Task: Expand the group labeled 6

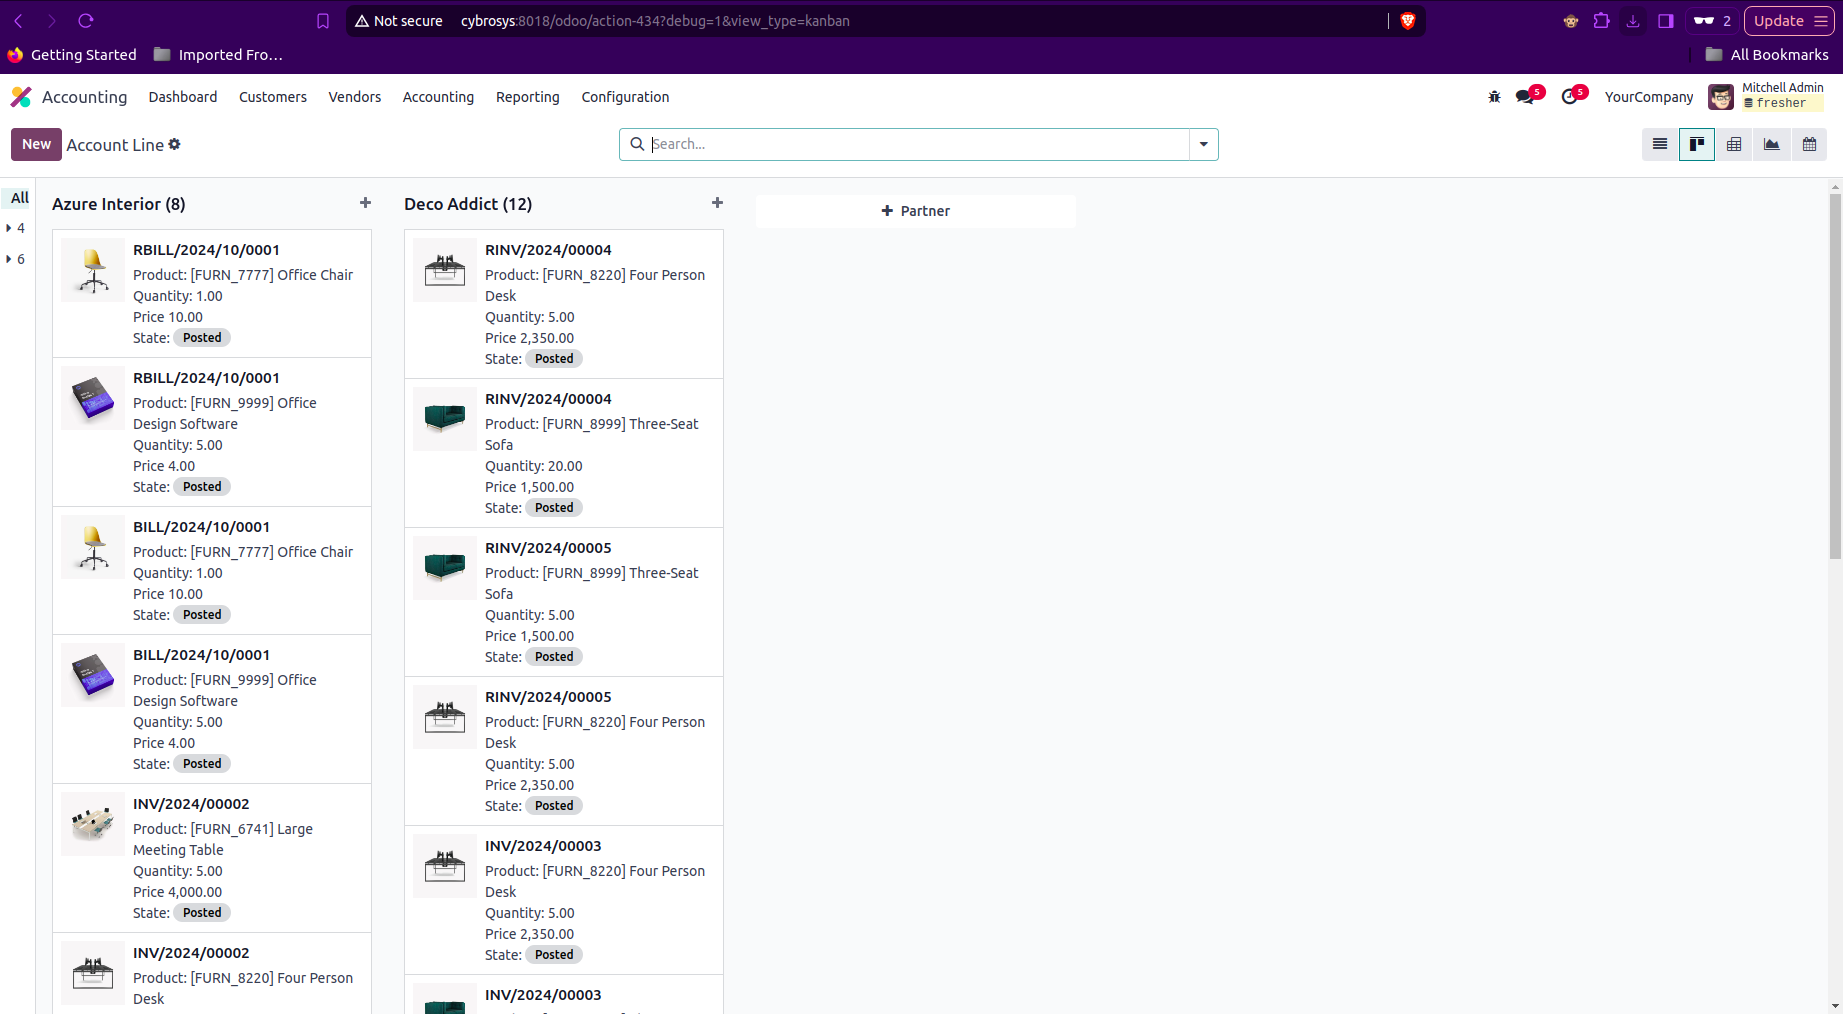Action: [15, 259]
